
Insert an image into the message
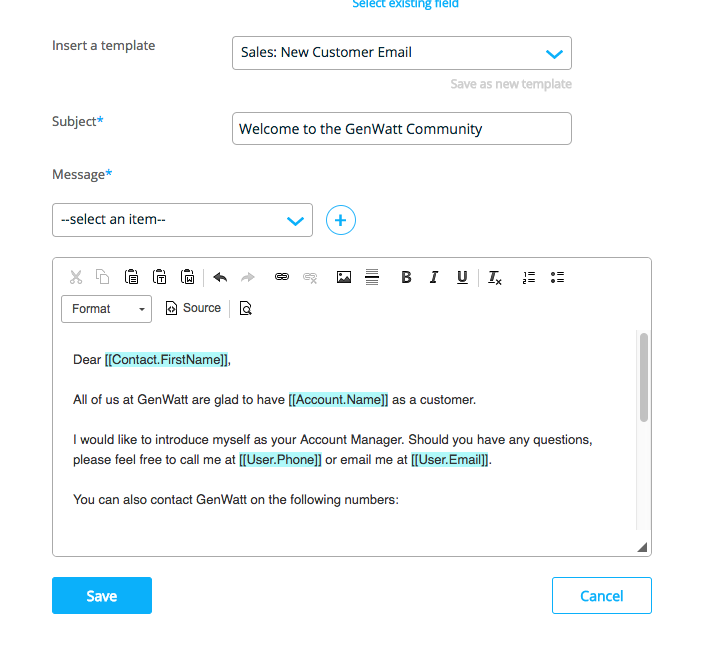(x=344, y=277)
